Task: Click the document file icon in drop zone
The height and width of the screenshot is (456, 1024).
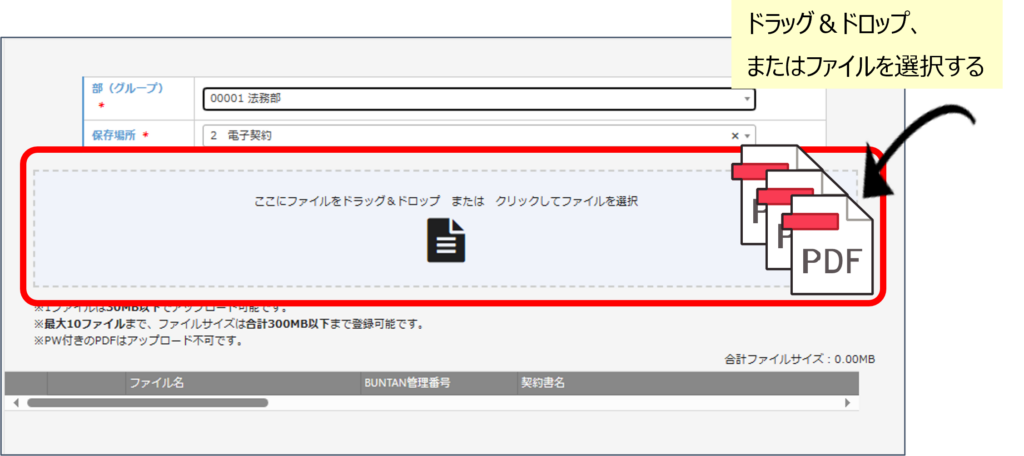Action: coord(446,240)
